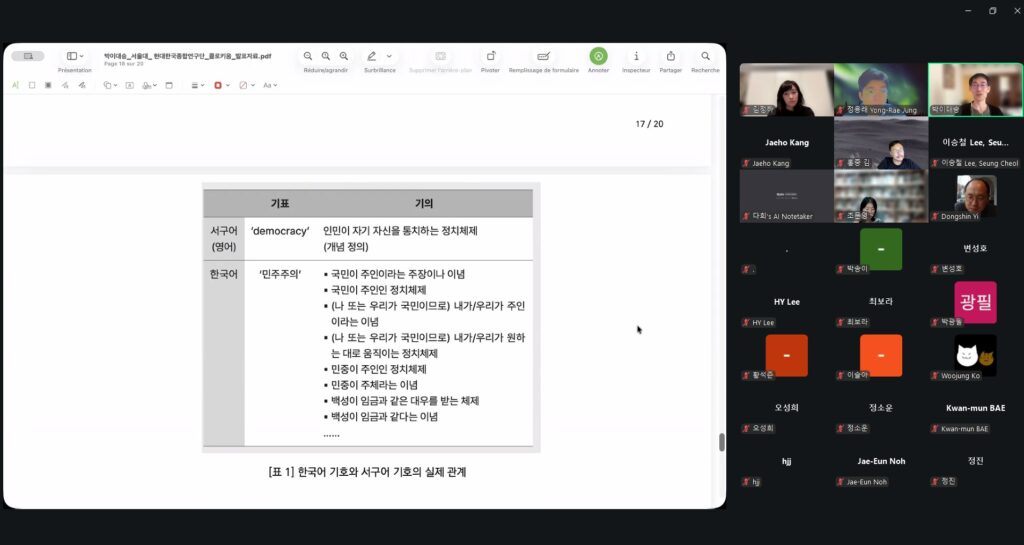Click the page number 17 / 20
1024x545 pixels.
[x=649, y=124]
